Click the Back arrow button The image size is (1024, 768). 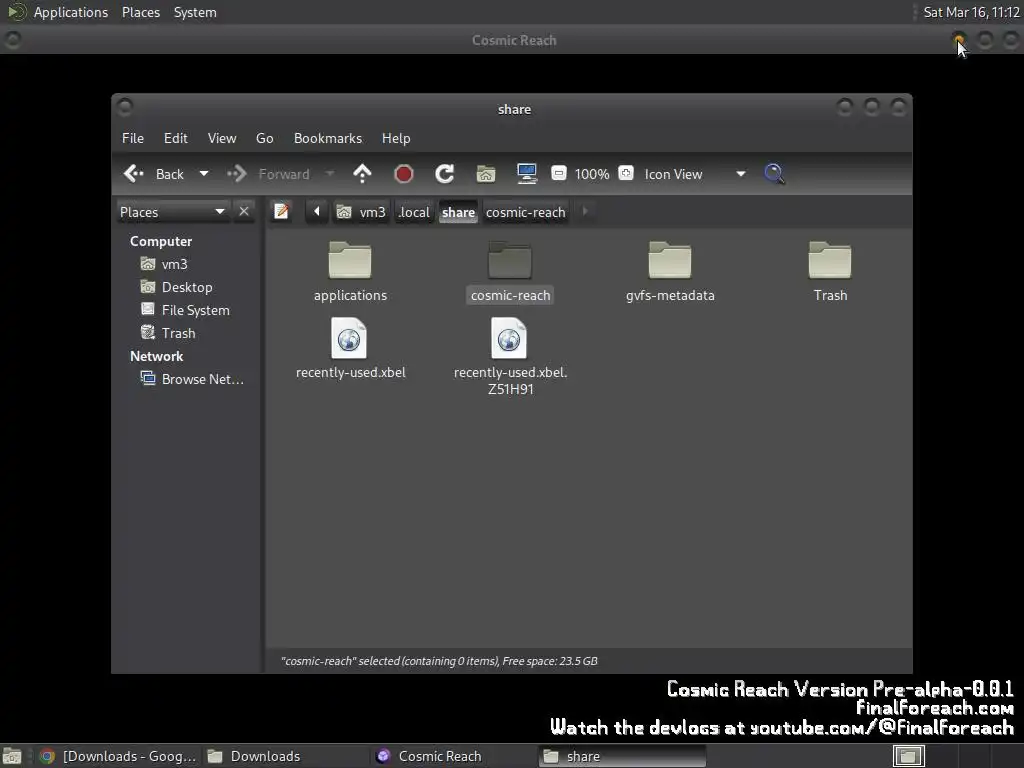pos(153,174)
